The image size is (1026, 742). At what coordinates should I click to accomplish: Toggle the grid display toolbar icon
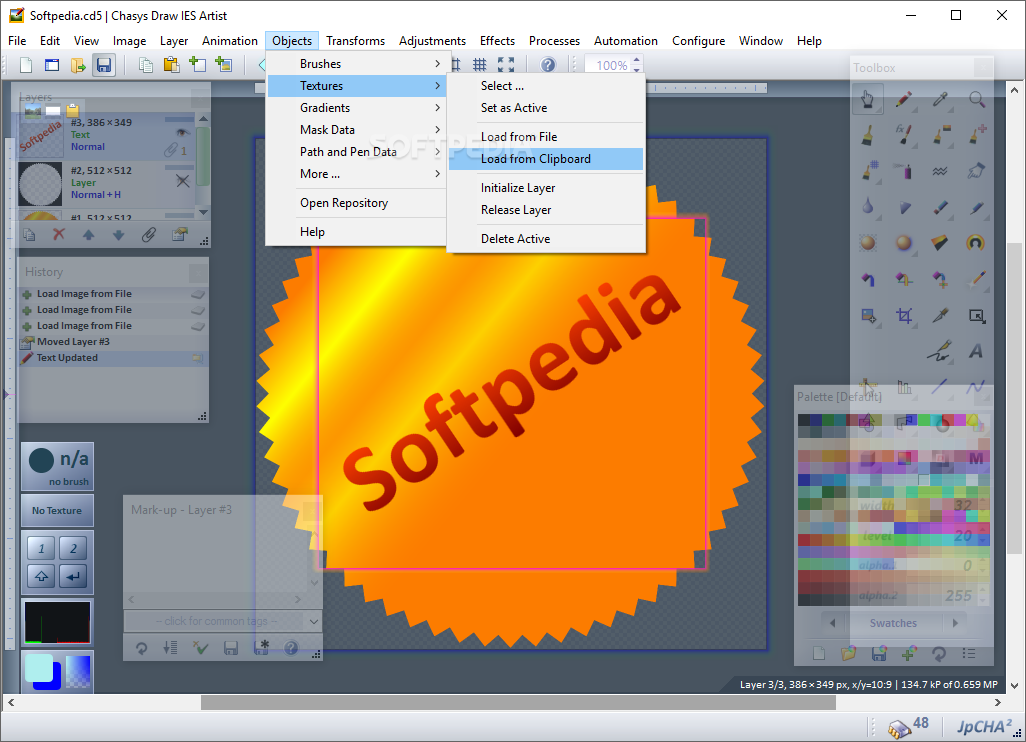tap(480, 65)
